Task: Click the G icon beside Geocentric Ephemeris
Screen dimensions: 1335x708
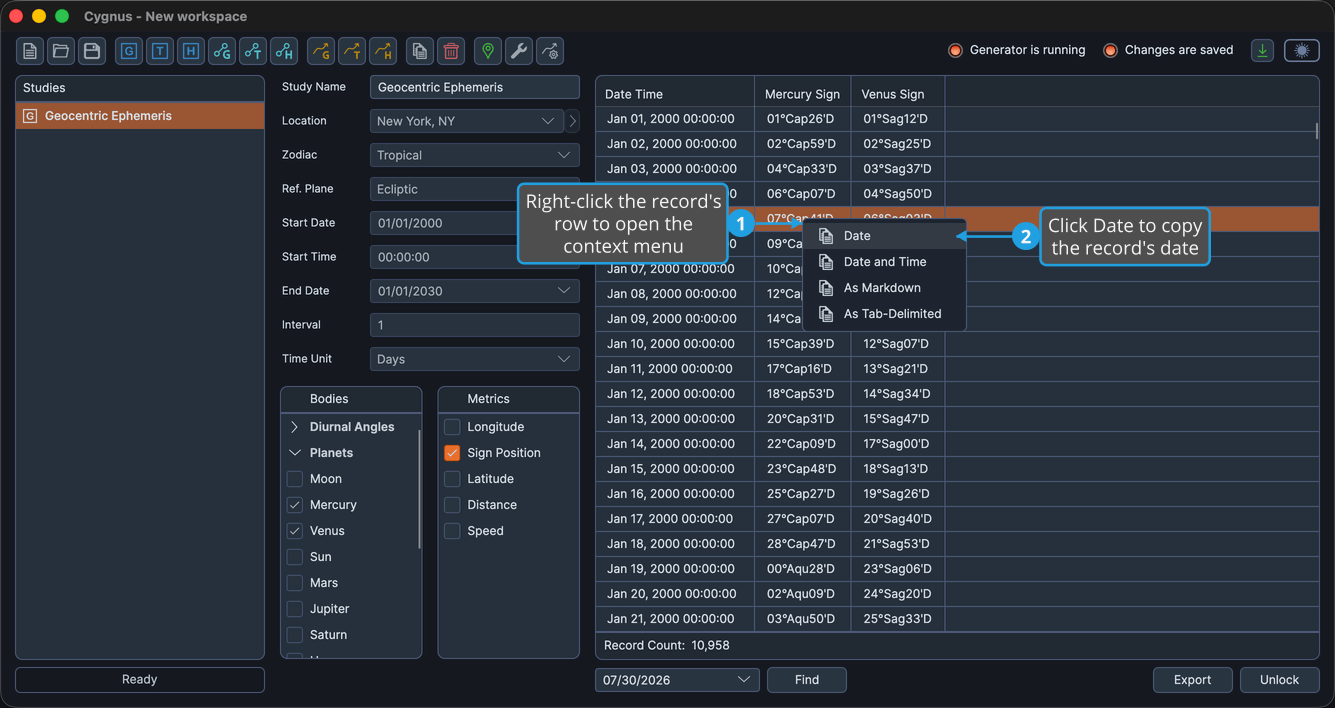Action: tap(30, 116)
